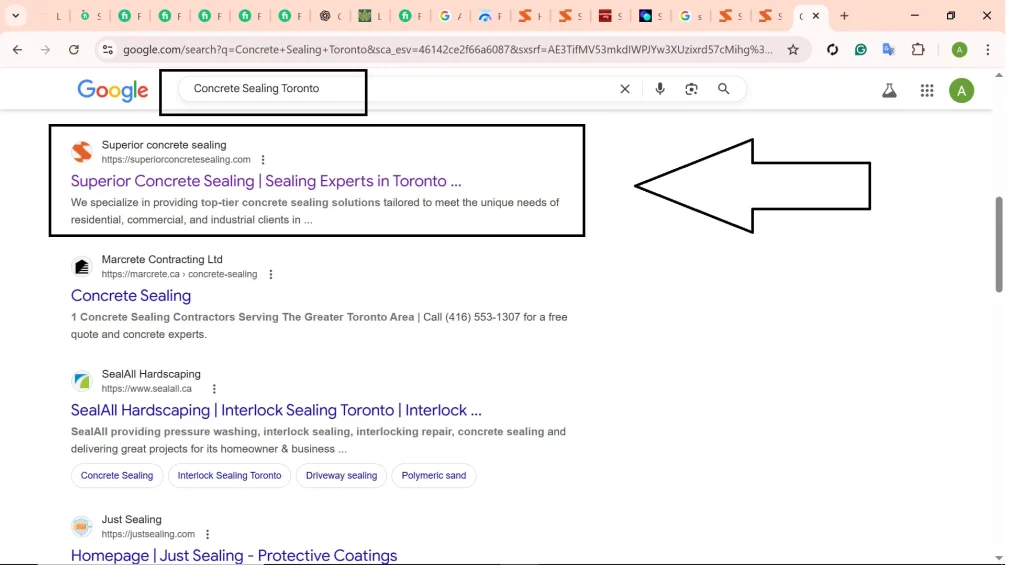Clear the search box text

point(625,89)
